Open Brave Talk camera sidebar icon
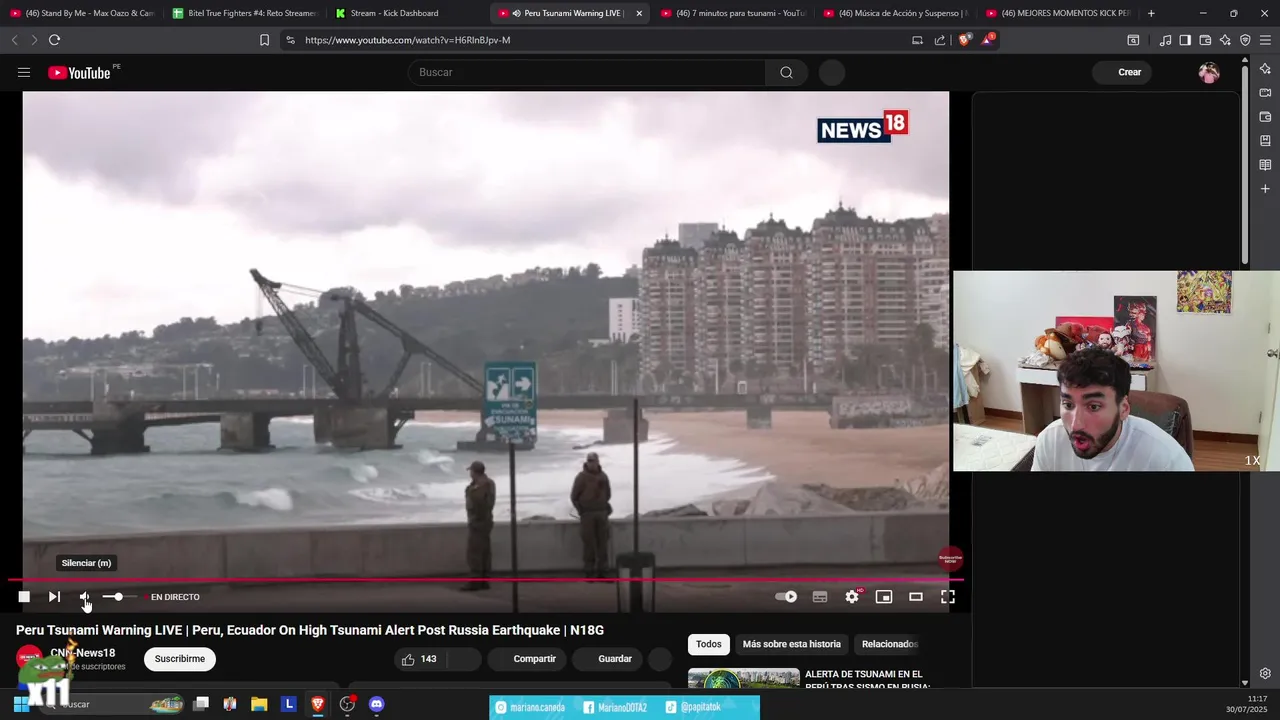The image size is (1280, 720). pyautogui.click(x=1265, y=93)
